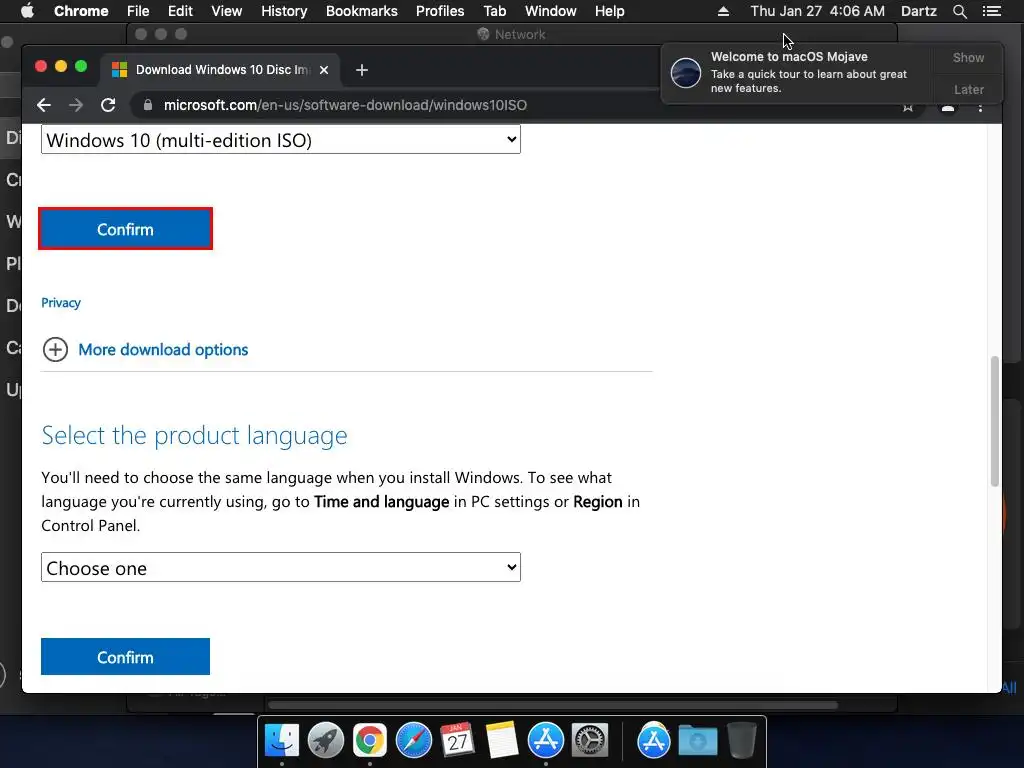This screenshot has height=768, width=1024.
Task: Click the circled plus beside More download options
Action: click(x=56, y=349)
